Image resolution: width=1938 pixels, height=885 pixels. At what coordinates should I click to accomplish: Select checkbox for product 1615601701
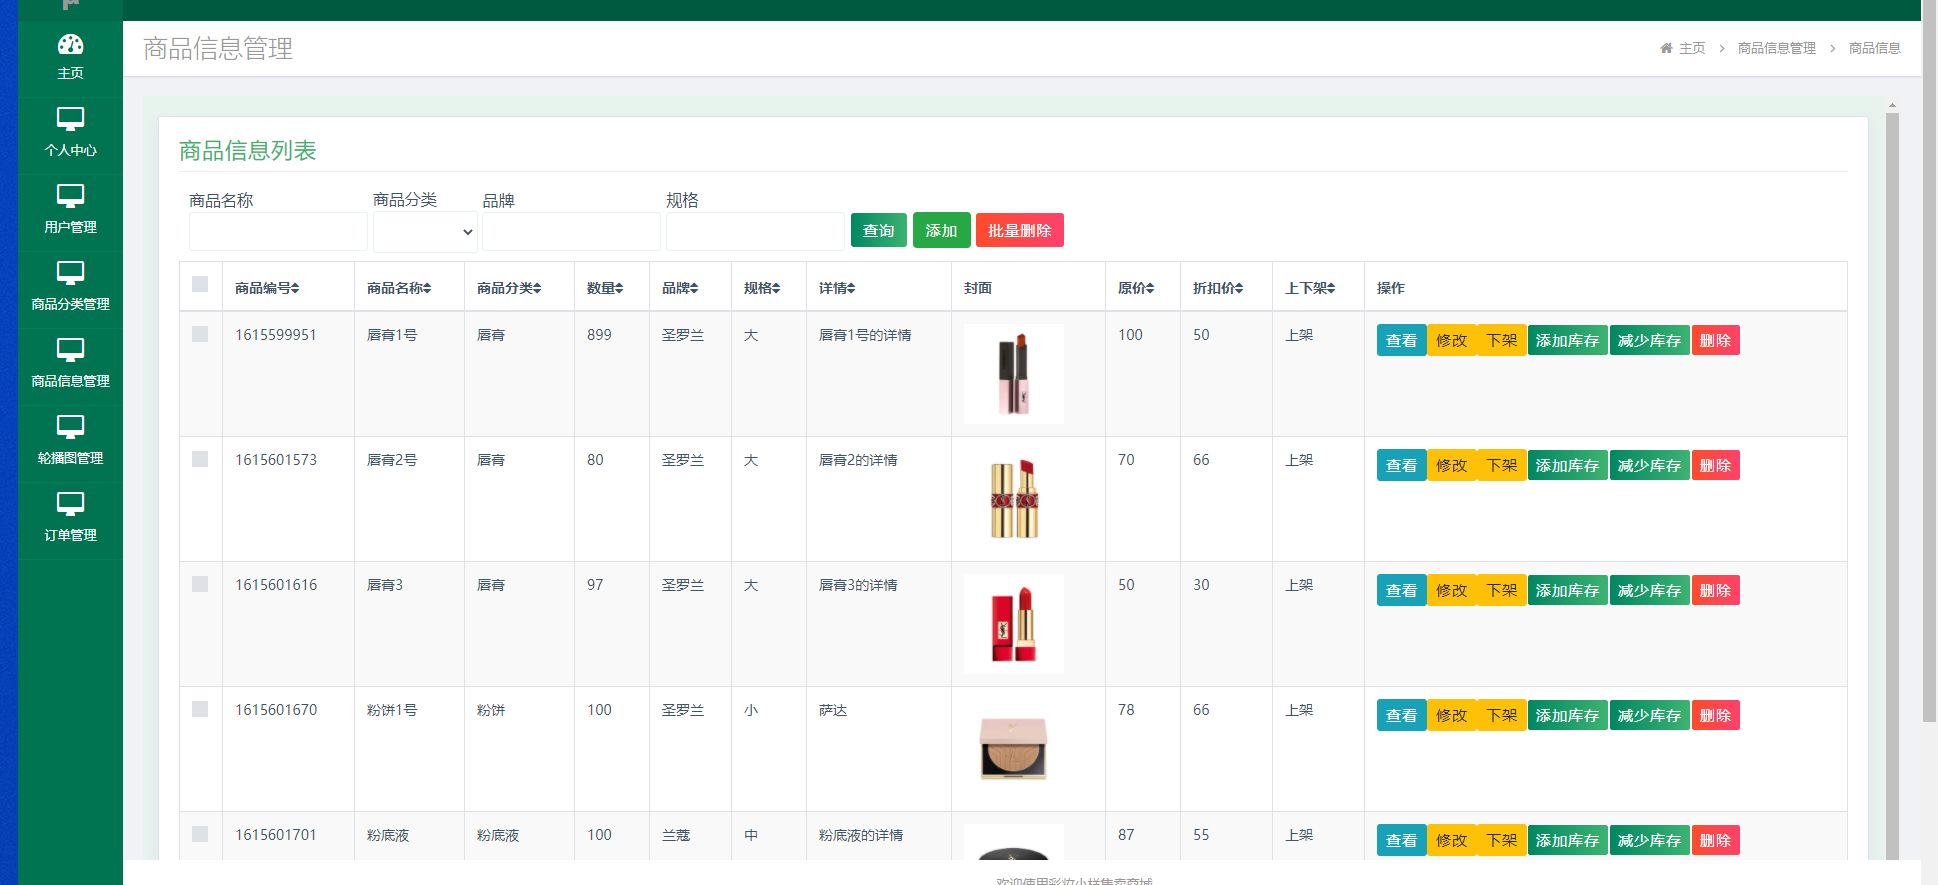coord(200,834)
